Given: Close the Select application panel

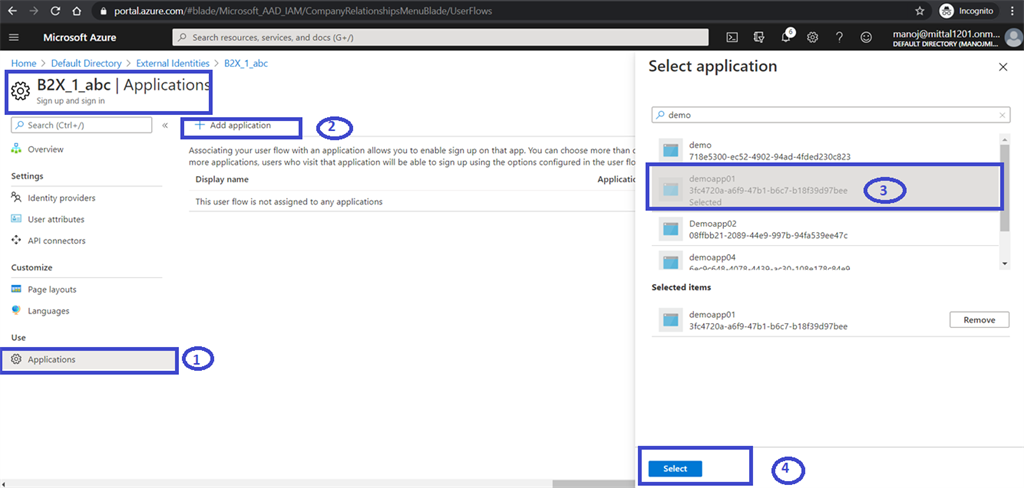Looking at the screenshot, I should click(1003, 67).
